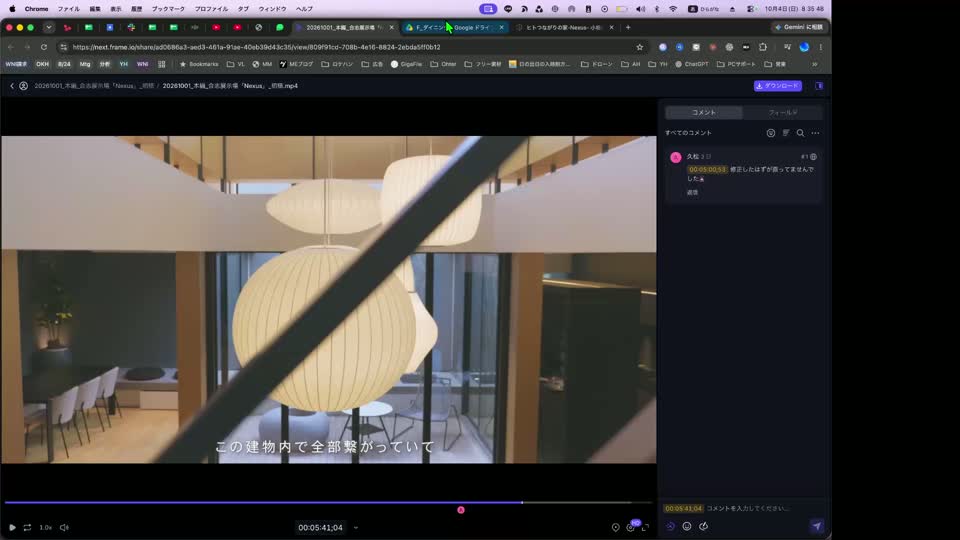This screenshot has height=540, width=960.
Task: Go back in Chrome browser
Action: pos(11,47)
